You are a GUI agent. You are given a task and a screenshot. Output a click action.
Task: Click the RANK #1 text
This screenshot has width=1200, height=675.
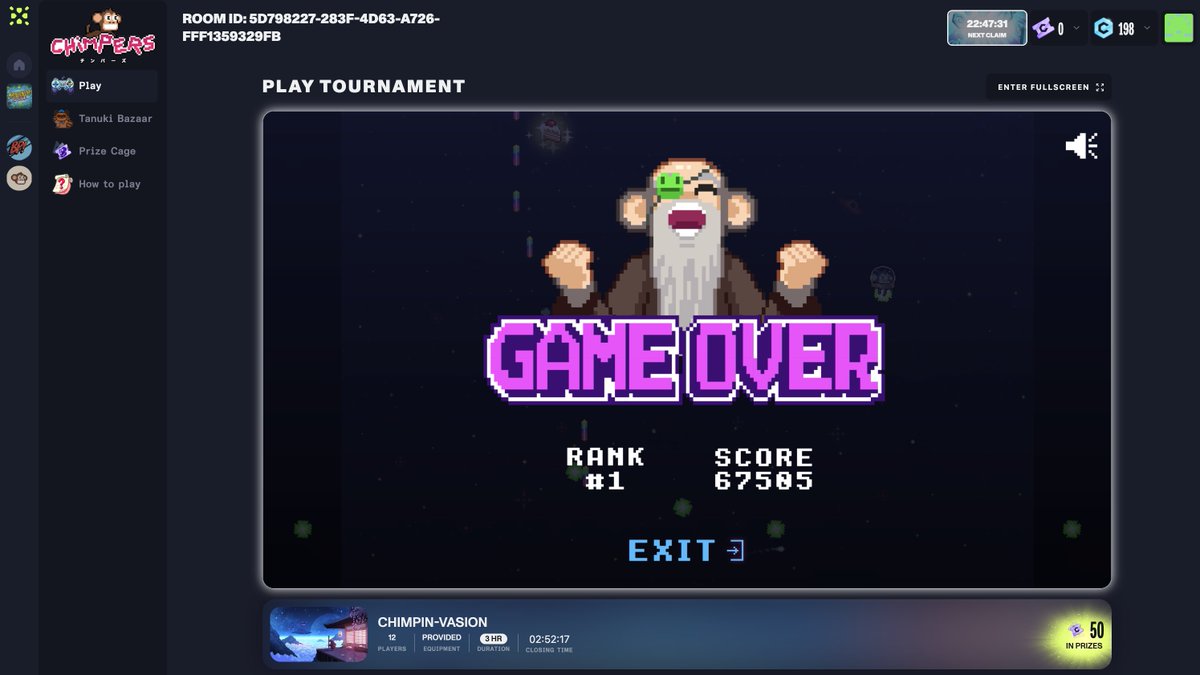coord(605,469)
